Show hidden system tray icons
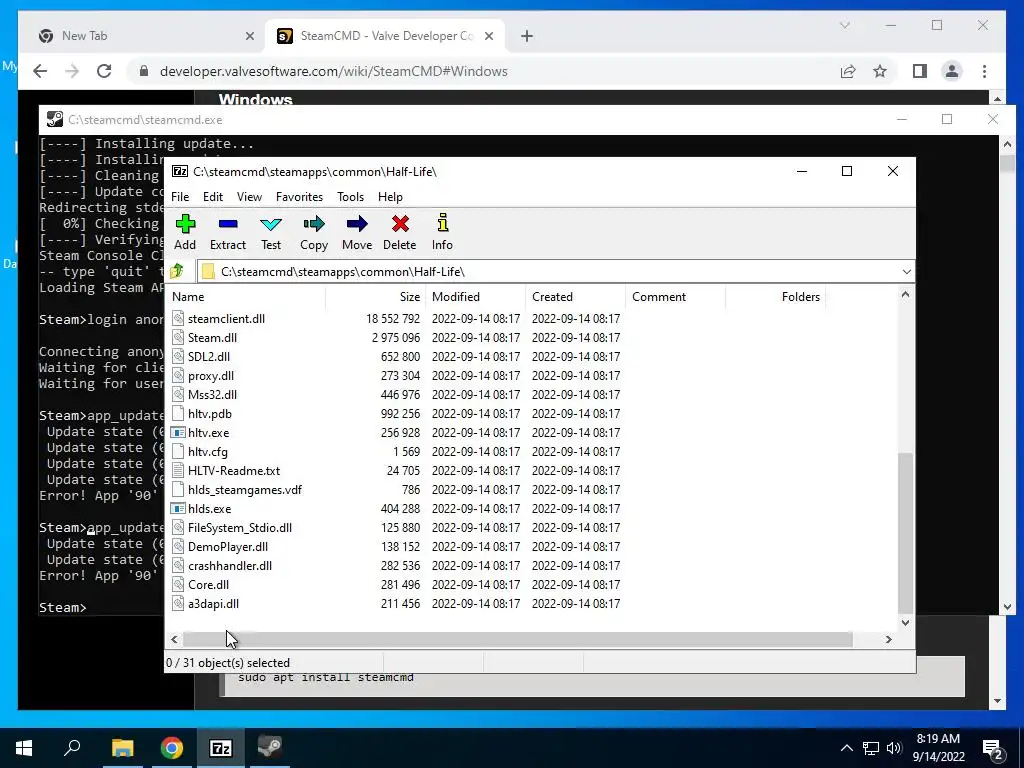 846,748
